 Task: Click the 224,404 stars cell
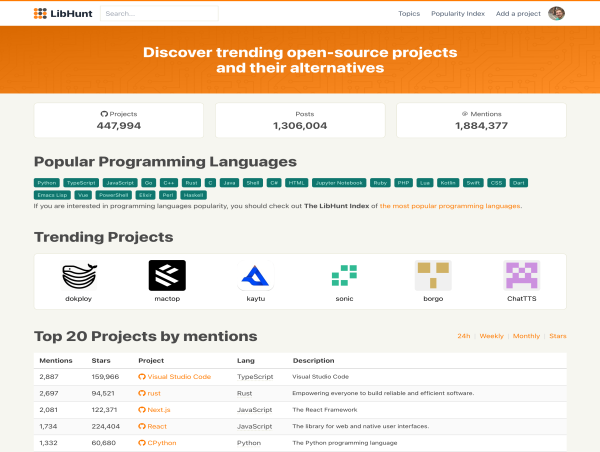point(106,426)
